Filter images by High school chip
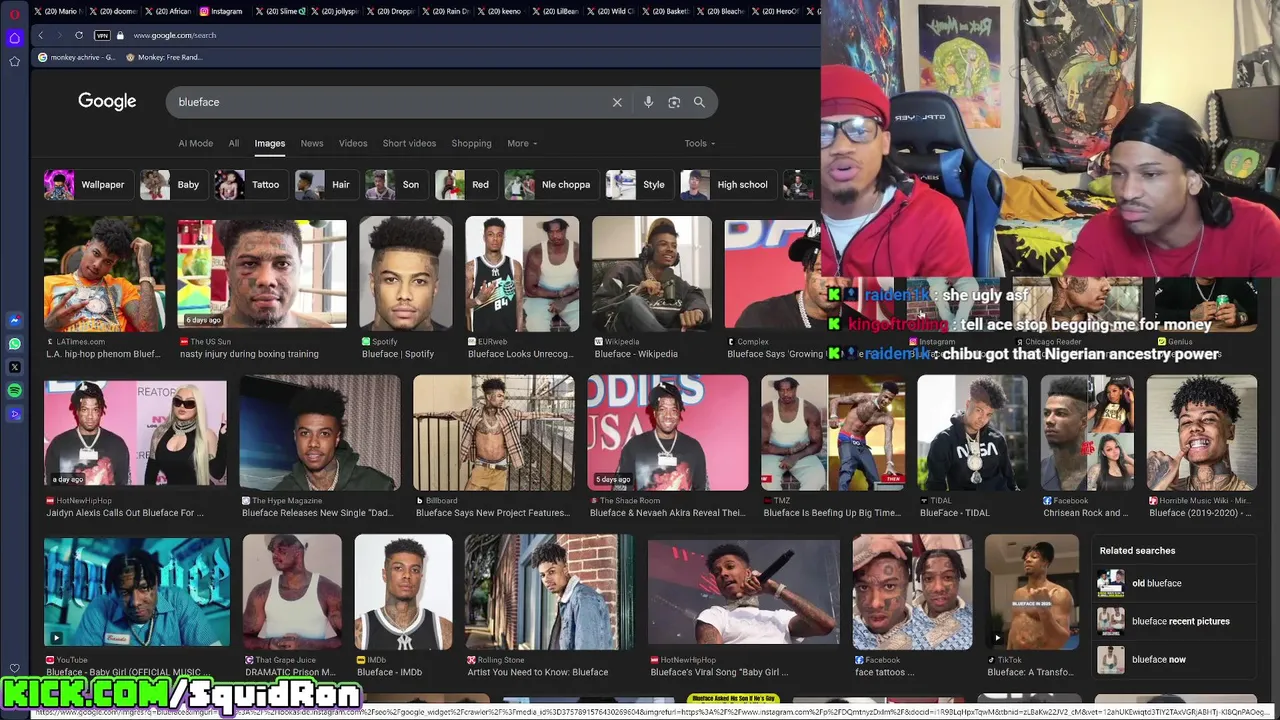The width and height of the screenshot is (1280, 720). 727,184
